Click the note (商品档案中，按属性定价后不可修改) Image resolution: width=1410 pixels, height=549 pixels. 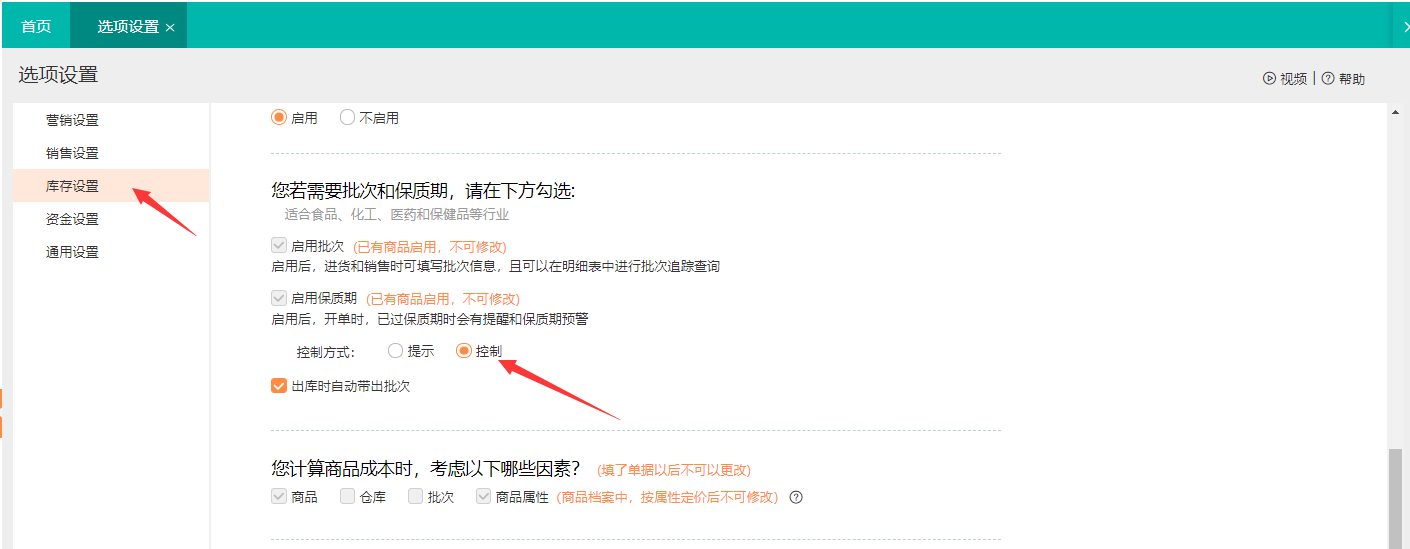(667, 497)
